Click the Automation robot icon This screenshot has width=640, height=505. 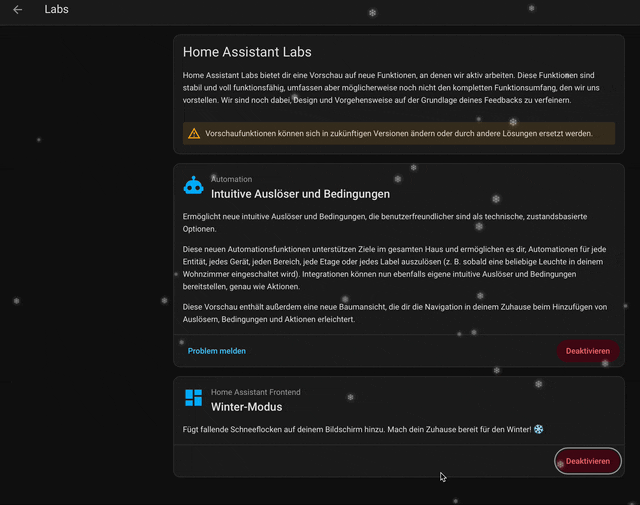coord(193,186)
